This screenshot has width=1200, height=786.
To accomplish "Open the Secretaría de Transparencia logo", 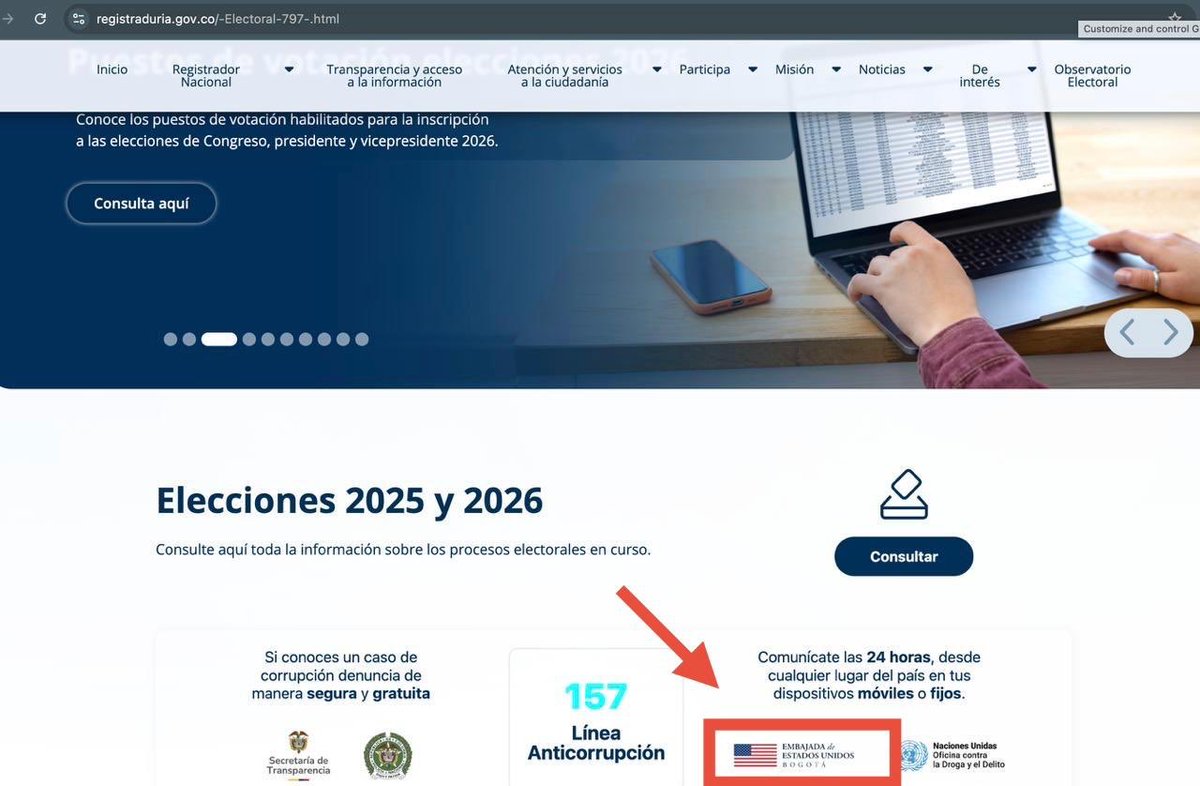I will 298,755.
